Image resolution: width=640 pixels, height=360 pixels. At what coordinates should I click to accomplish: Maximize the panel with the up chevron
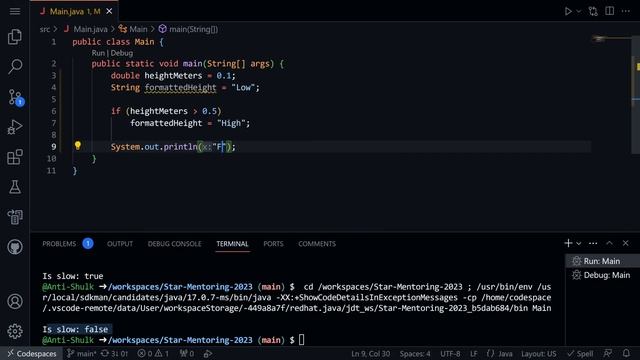pyautogui.click(x=609, y=243)
